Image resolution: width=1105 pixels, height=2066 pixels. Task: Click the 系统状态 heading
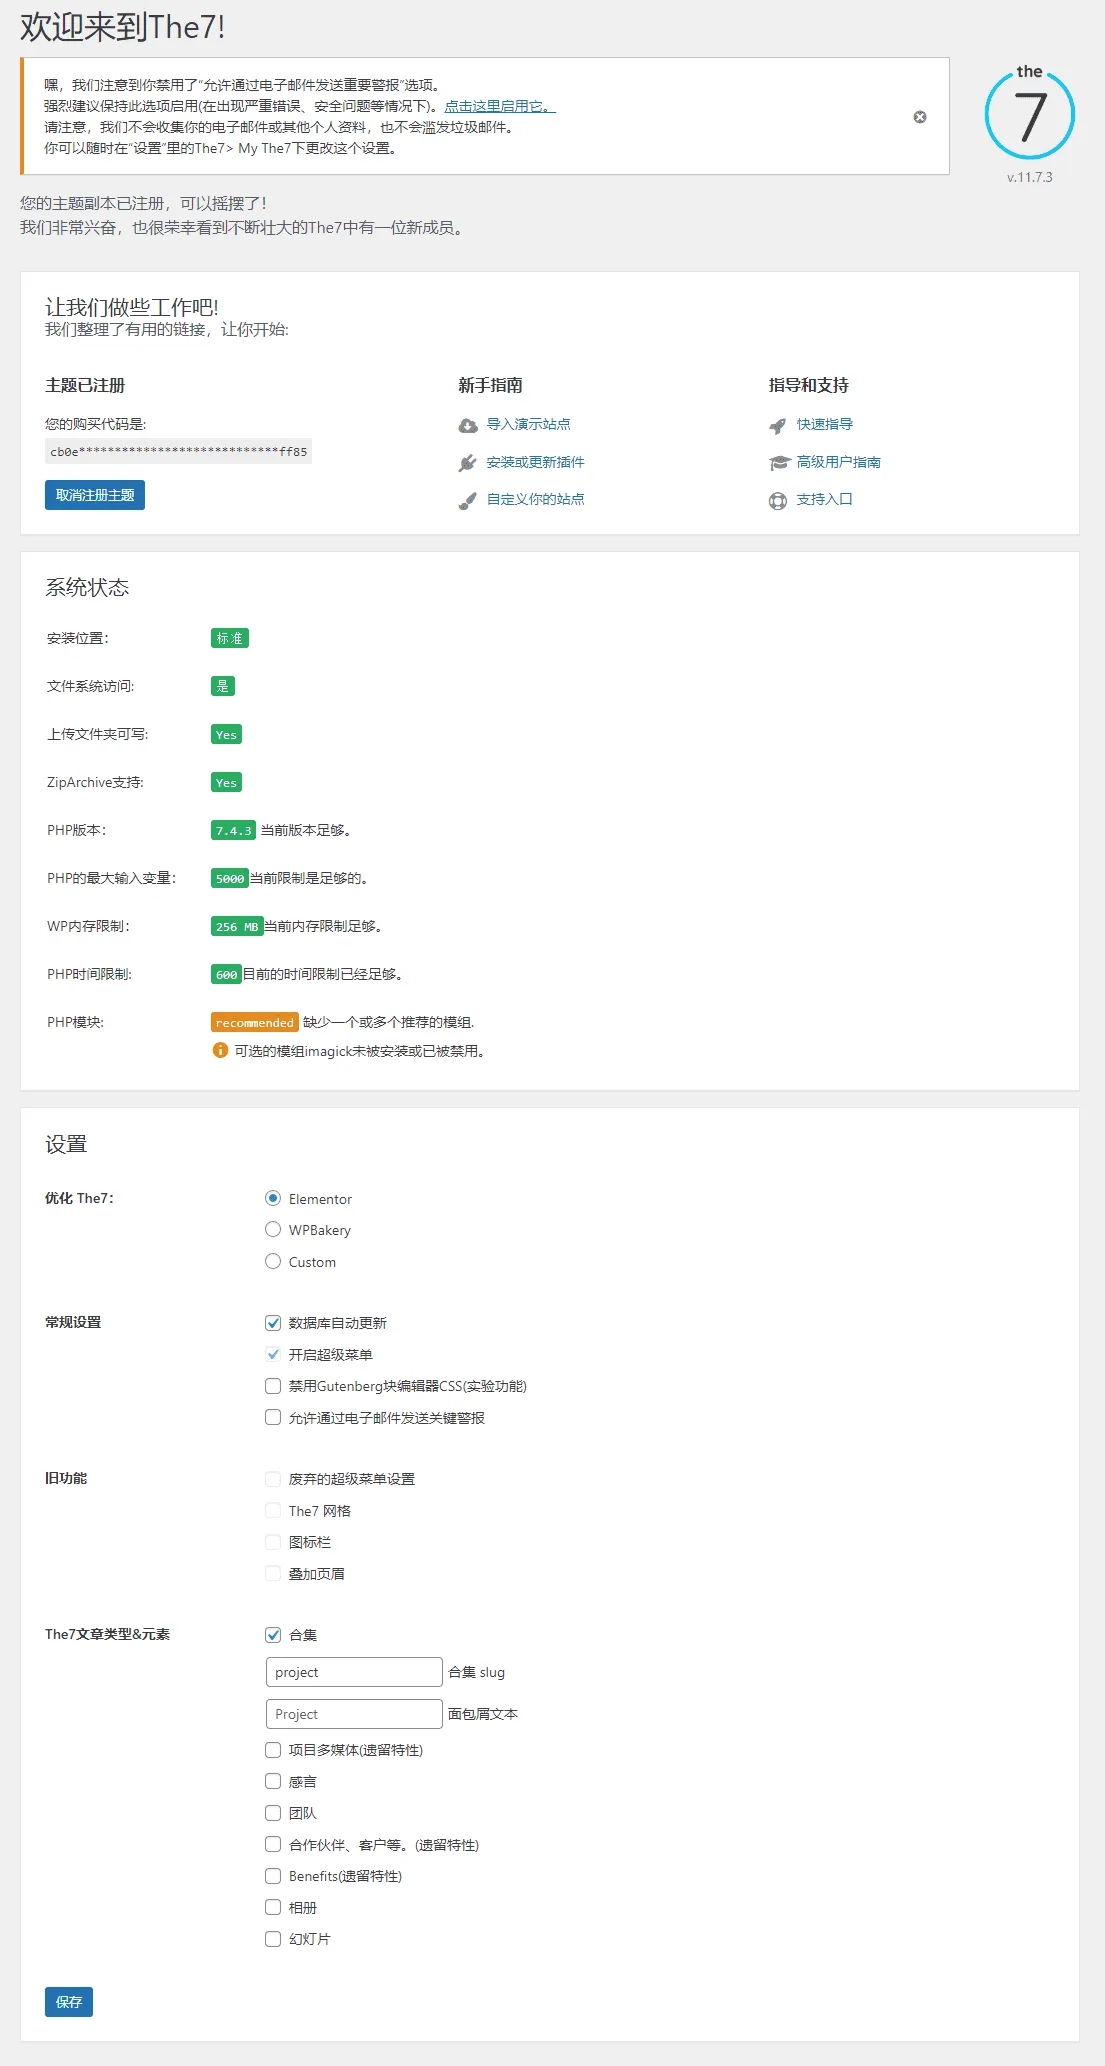[x=87, y=587]
